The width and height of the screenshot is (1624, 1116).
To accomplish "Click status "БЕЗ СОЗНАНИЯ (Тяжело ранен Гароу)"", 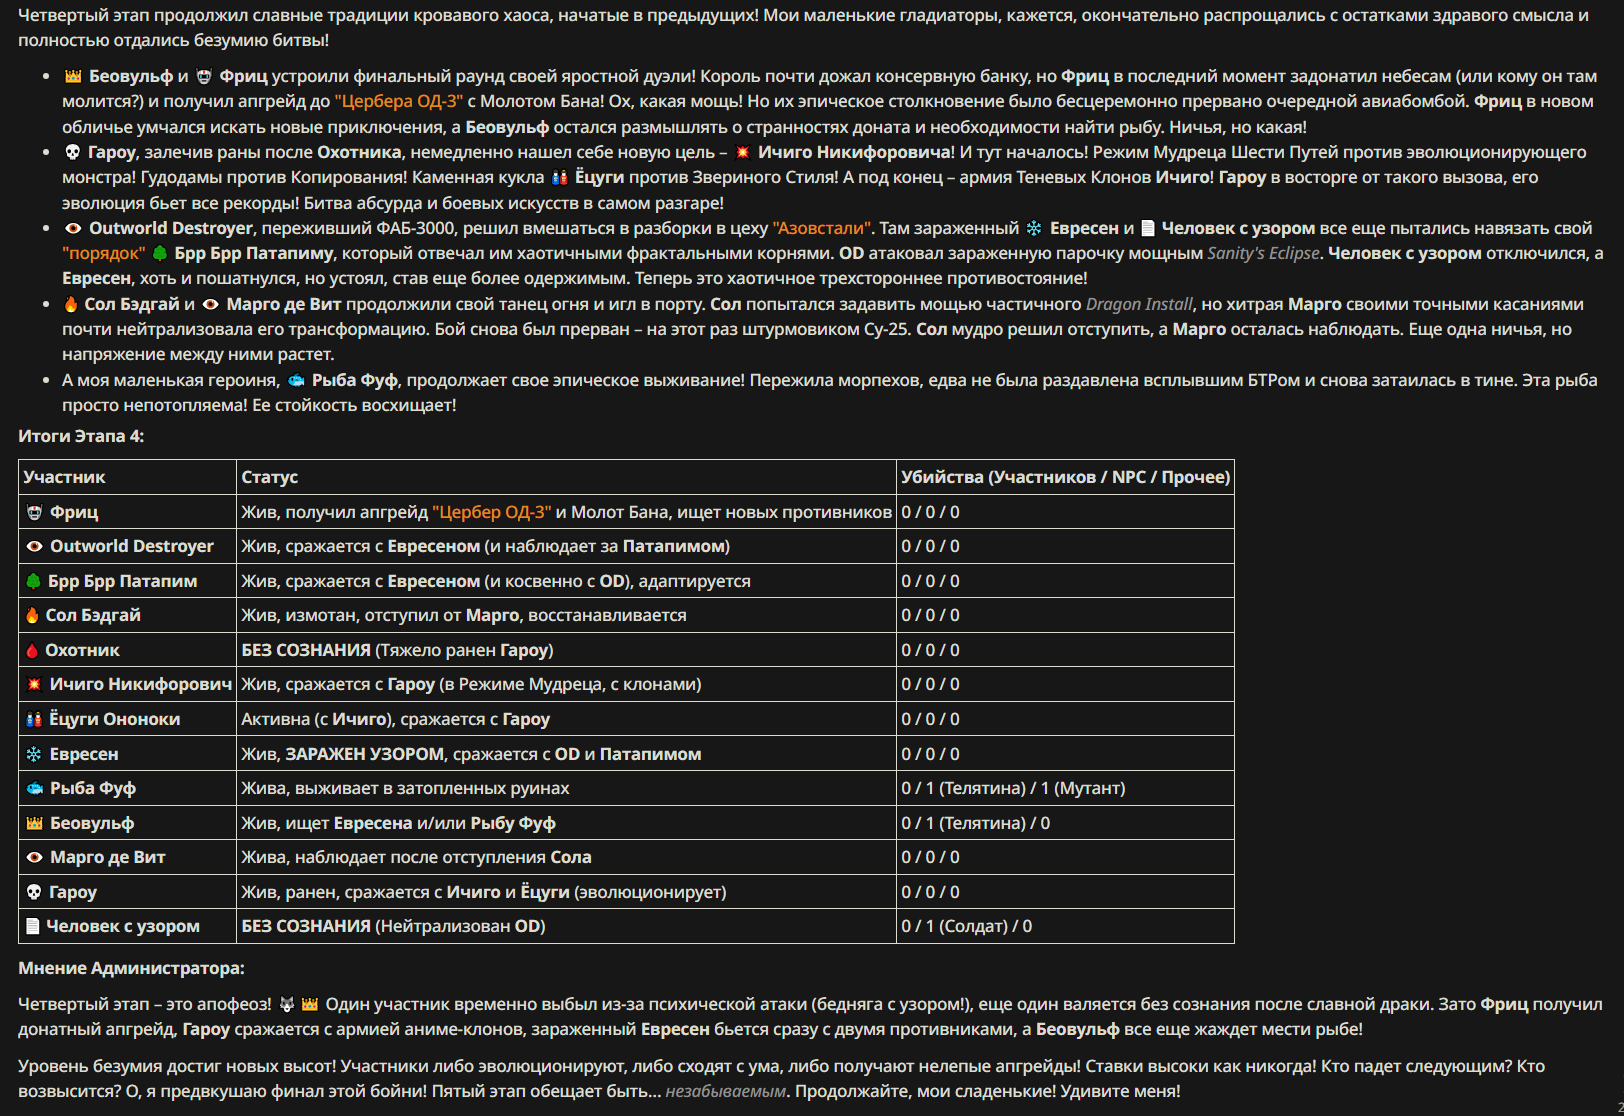I will point(397,650).
